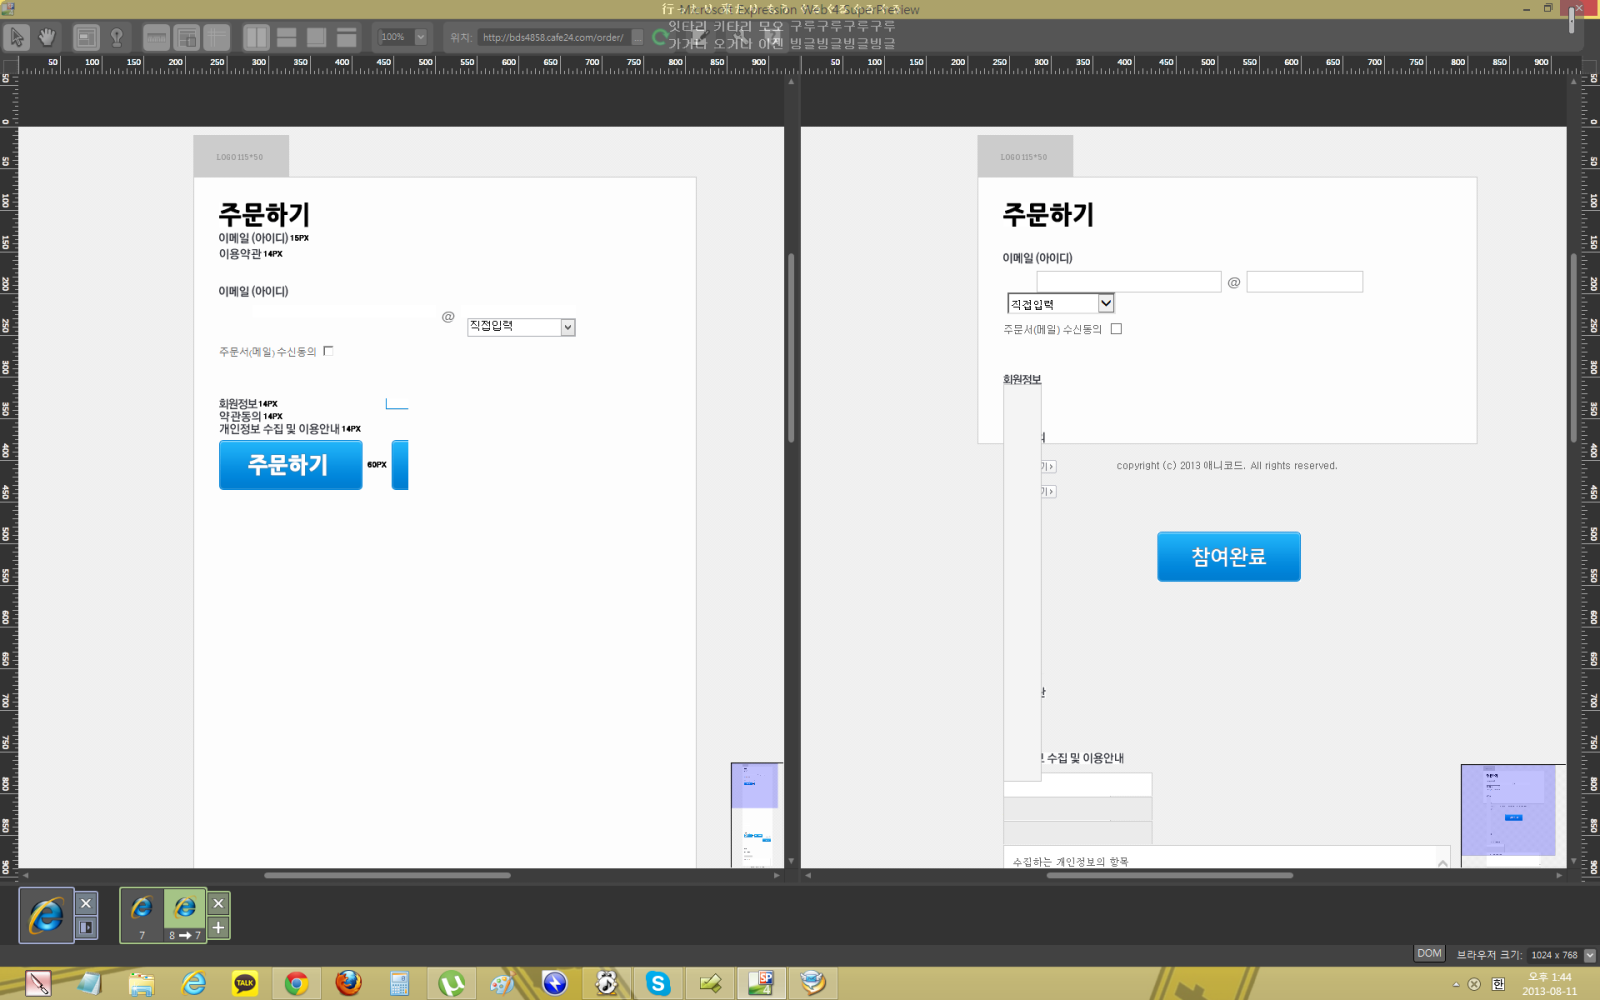Activate the hand panning mode tool
This screenshot has width=1600, height=1000.
pyautogui.click(x=47, y=38)
